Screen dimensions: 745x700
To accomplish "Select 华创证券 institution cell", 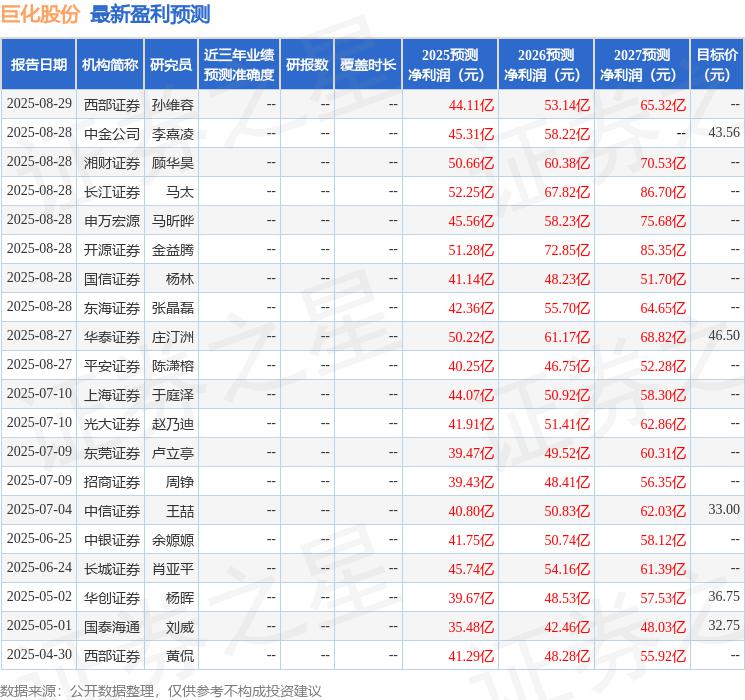I will tap(112, 598).
